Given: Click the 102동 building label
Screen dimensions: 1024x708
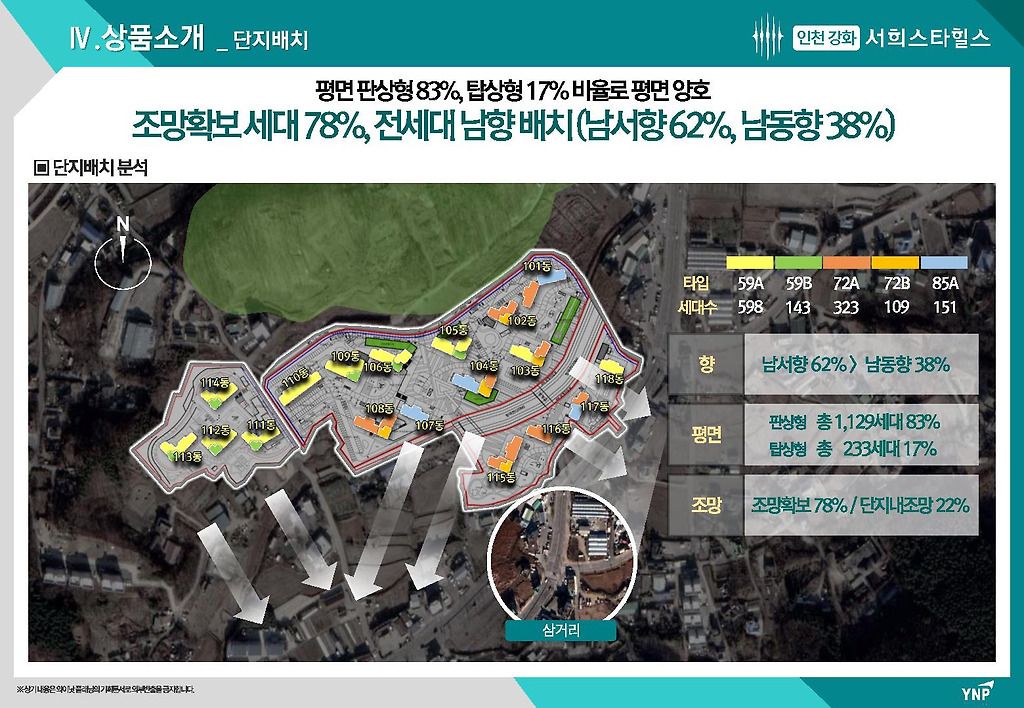Looking at the screenshot, I should (522, 321).
